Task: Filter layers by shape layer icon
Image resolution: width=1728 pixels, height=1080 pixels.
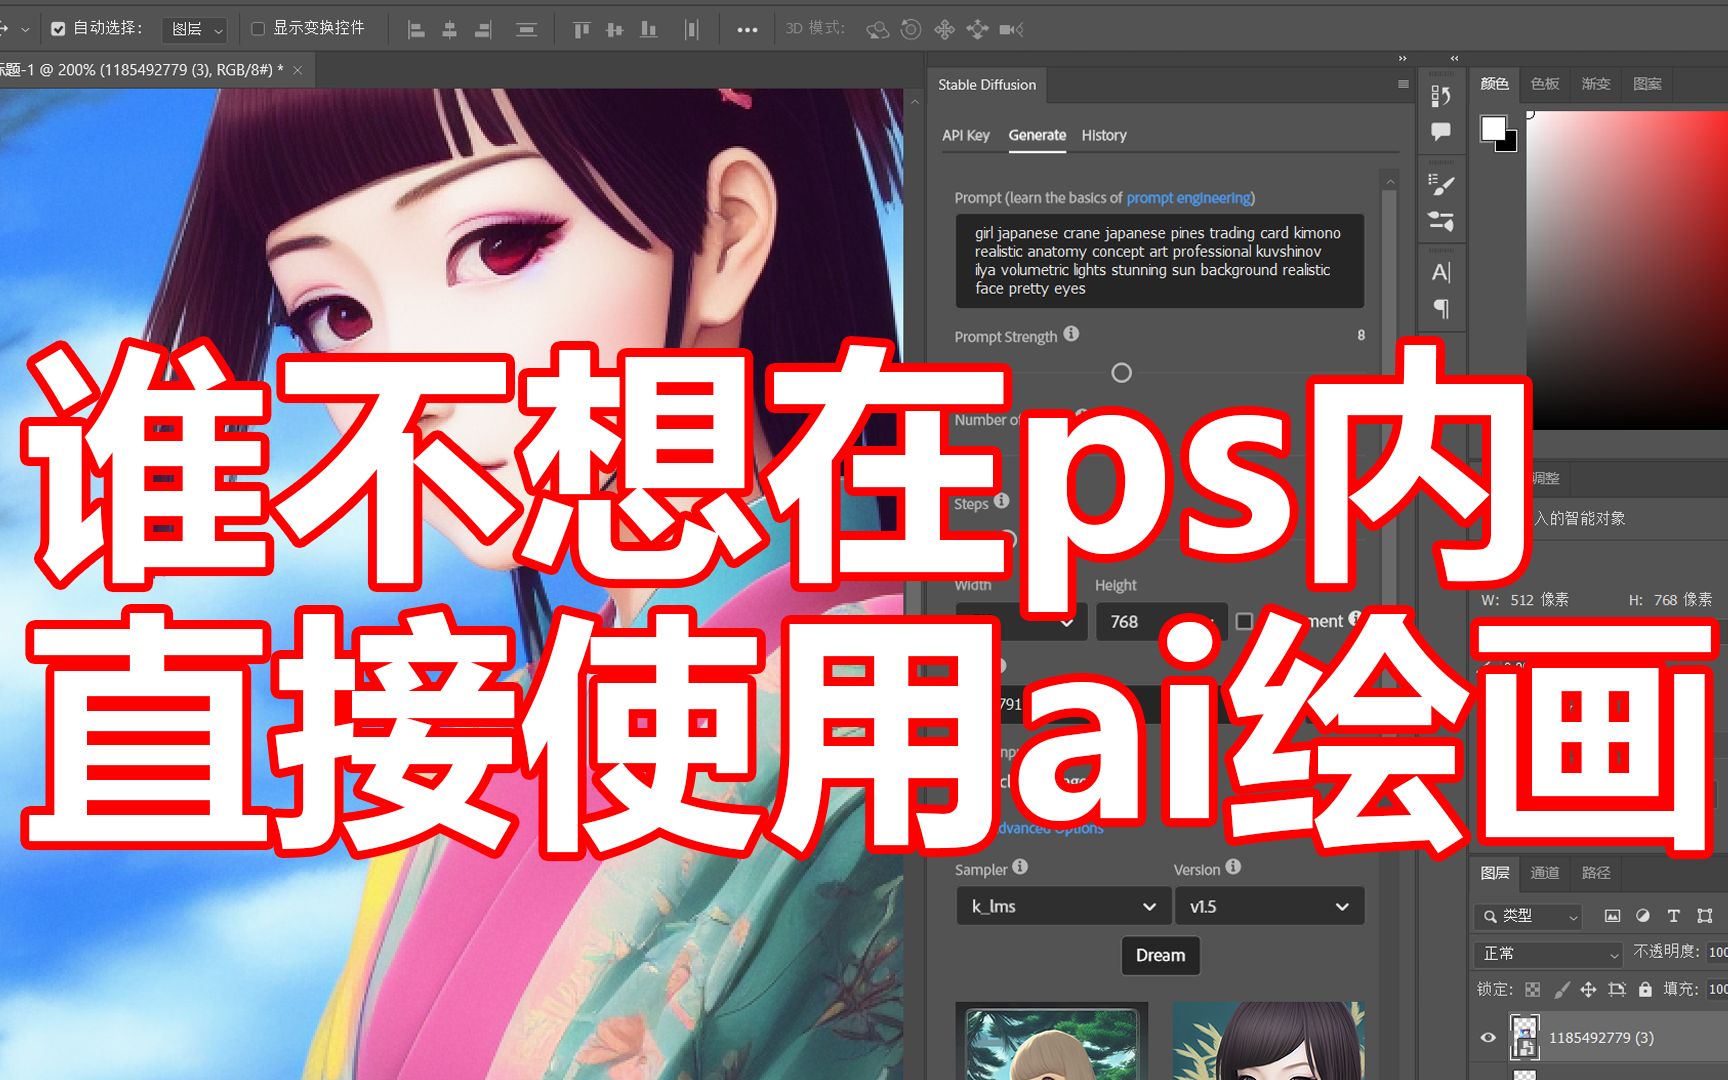Action: click(1705, 916)
